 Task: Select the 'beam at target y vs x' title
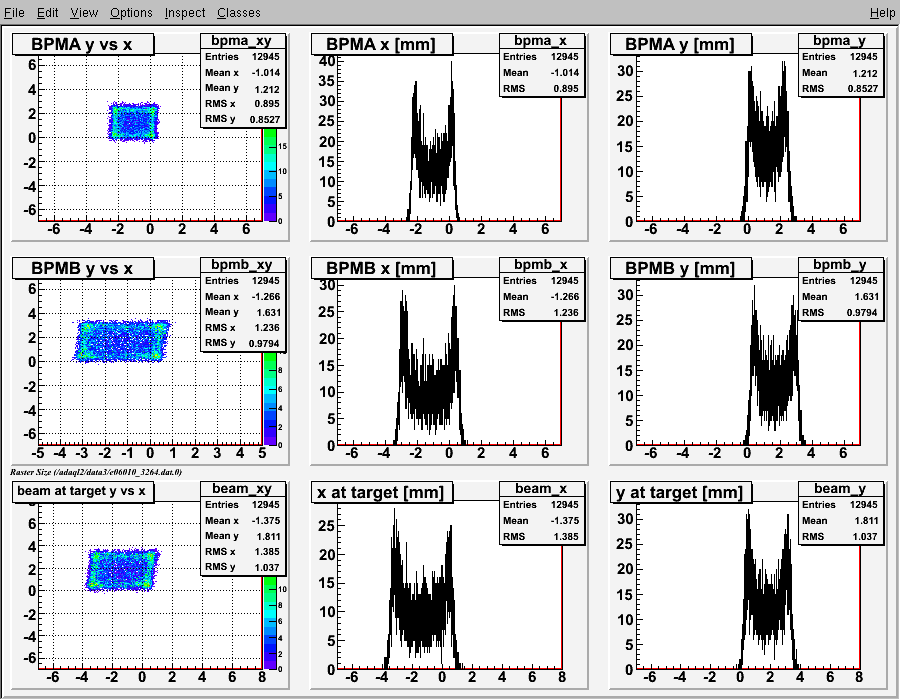tap(83, 491)
